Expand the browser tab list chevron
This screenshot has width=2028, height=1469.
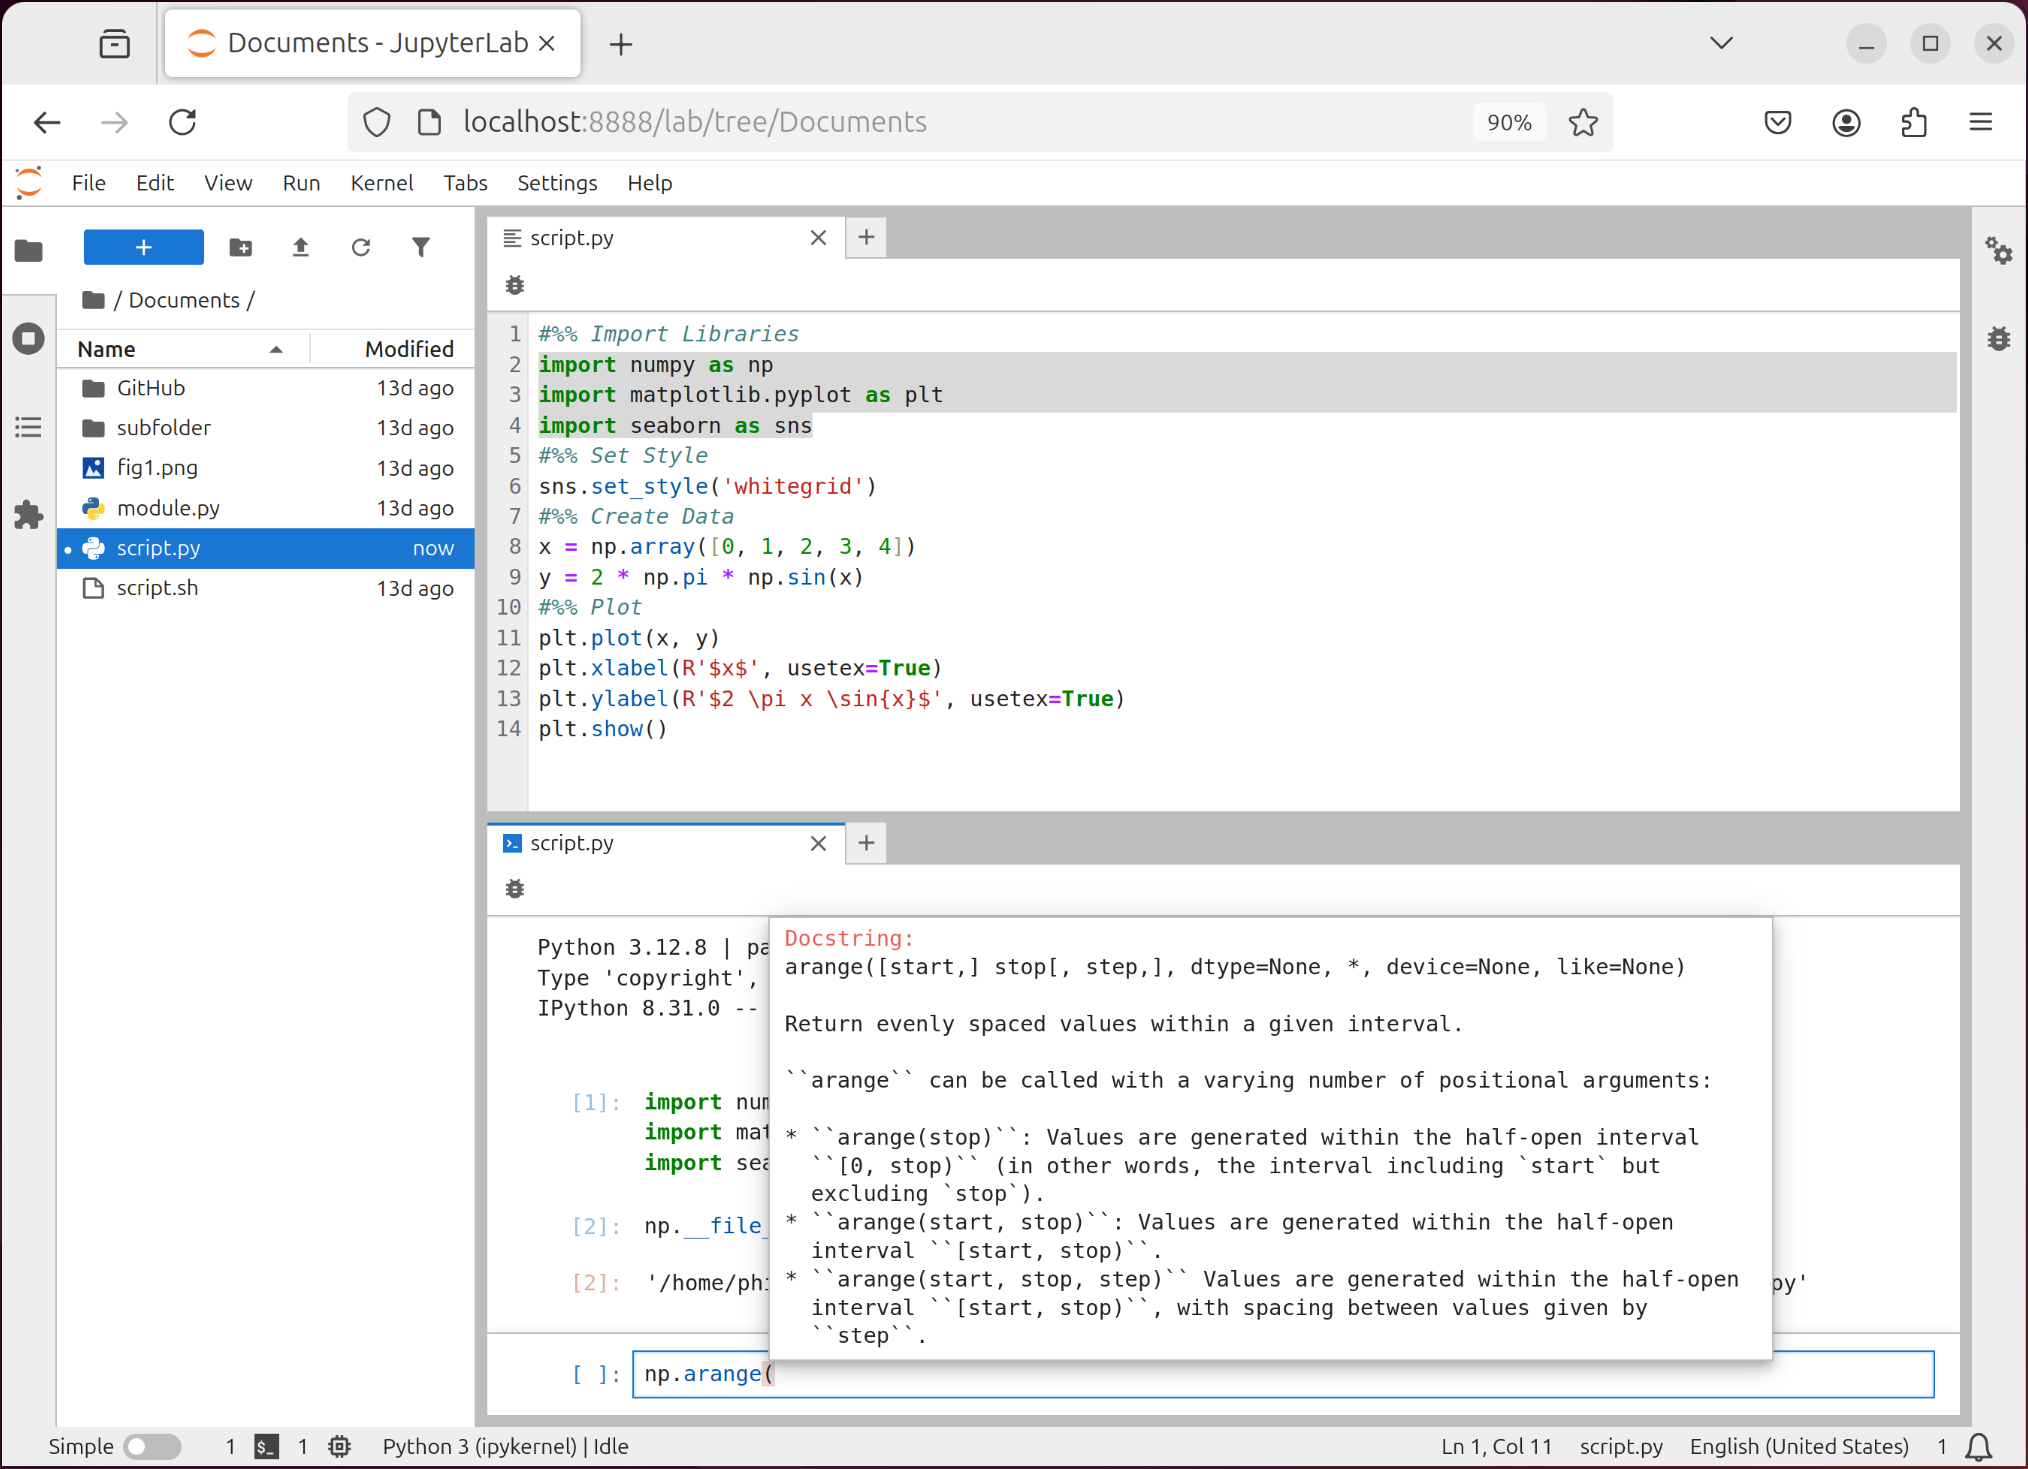pos(1721,42)
